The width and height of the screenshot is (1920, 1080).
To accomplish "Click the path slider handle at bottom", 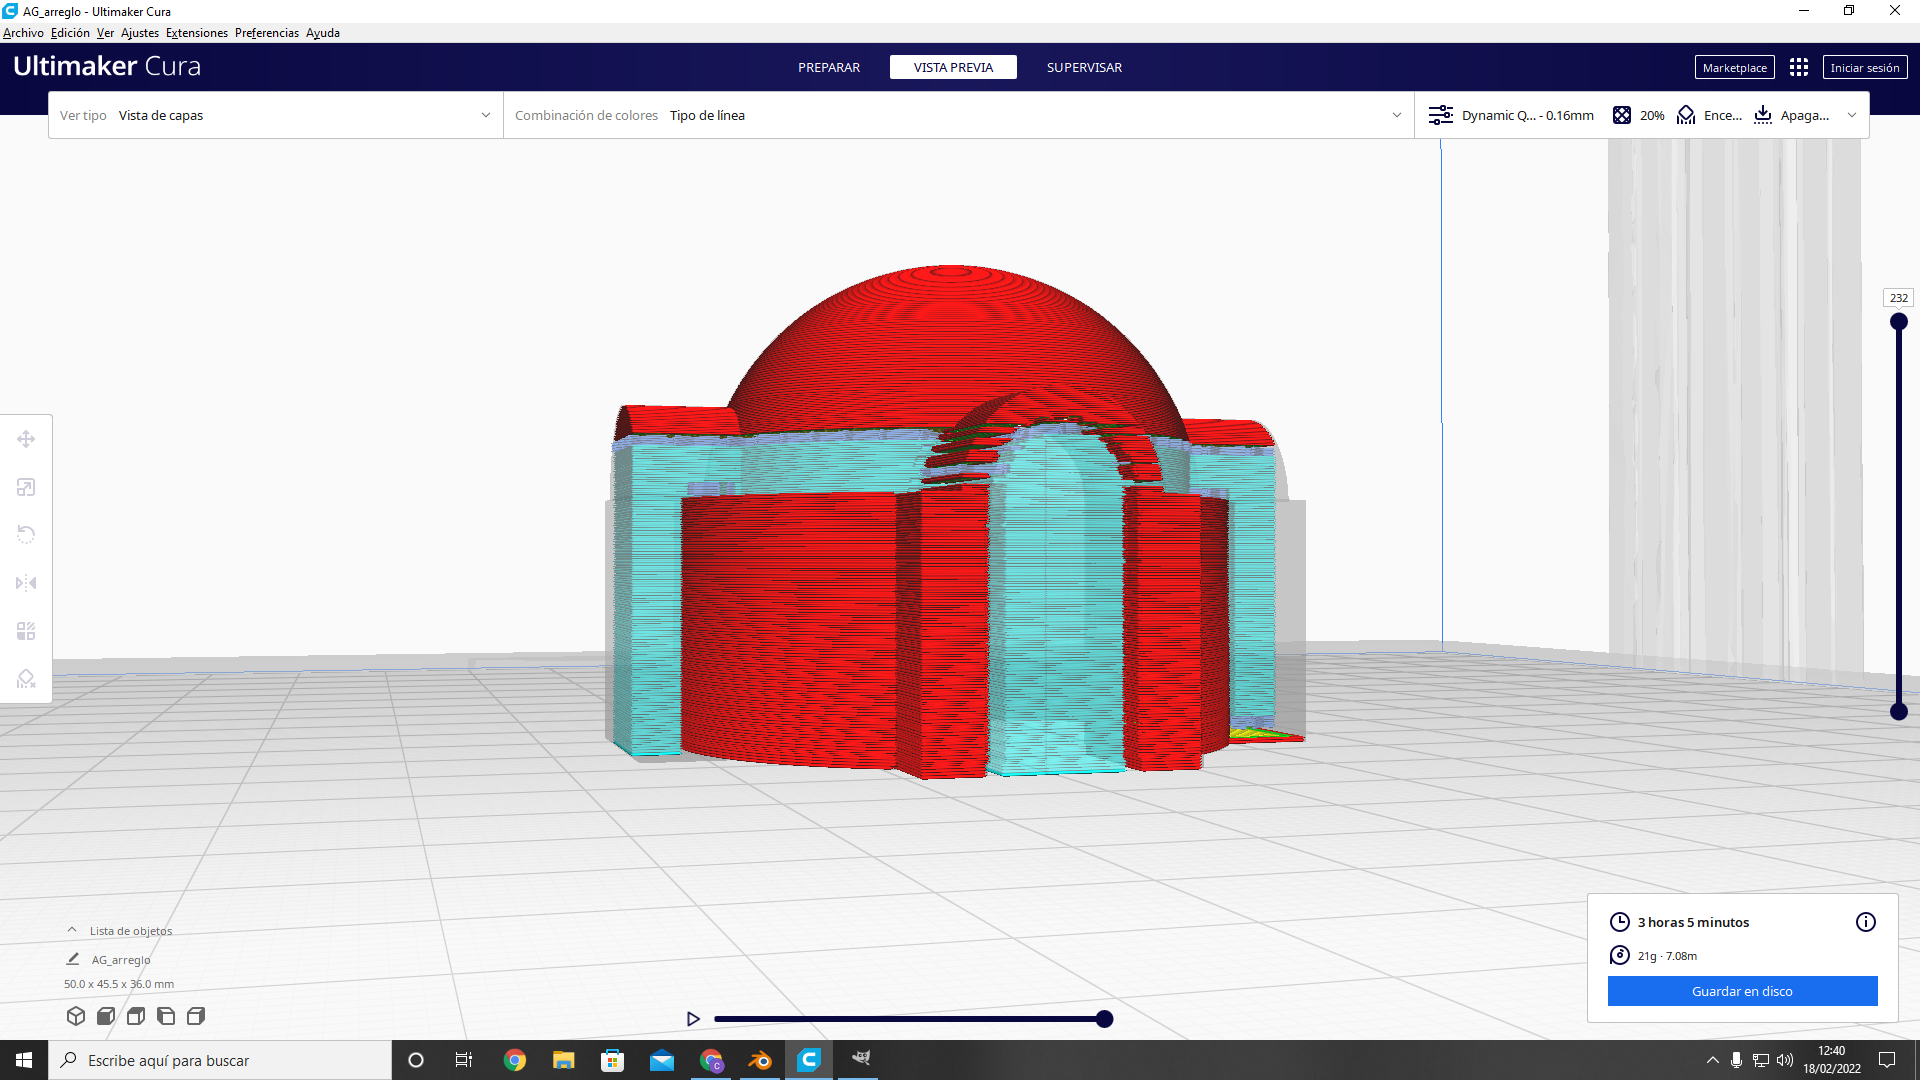I will coord(1104,1019).
